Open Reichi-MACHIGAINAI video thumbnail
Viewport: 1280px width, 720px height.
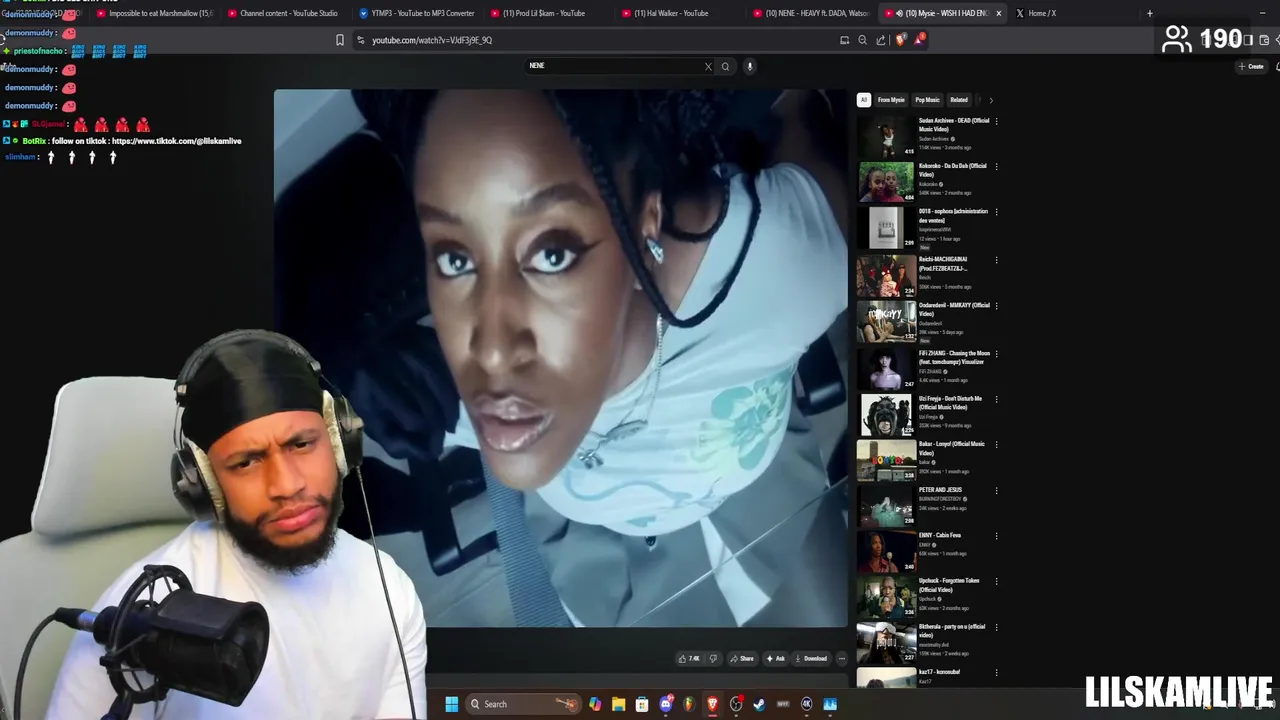[x=886, y=276]
